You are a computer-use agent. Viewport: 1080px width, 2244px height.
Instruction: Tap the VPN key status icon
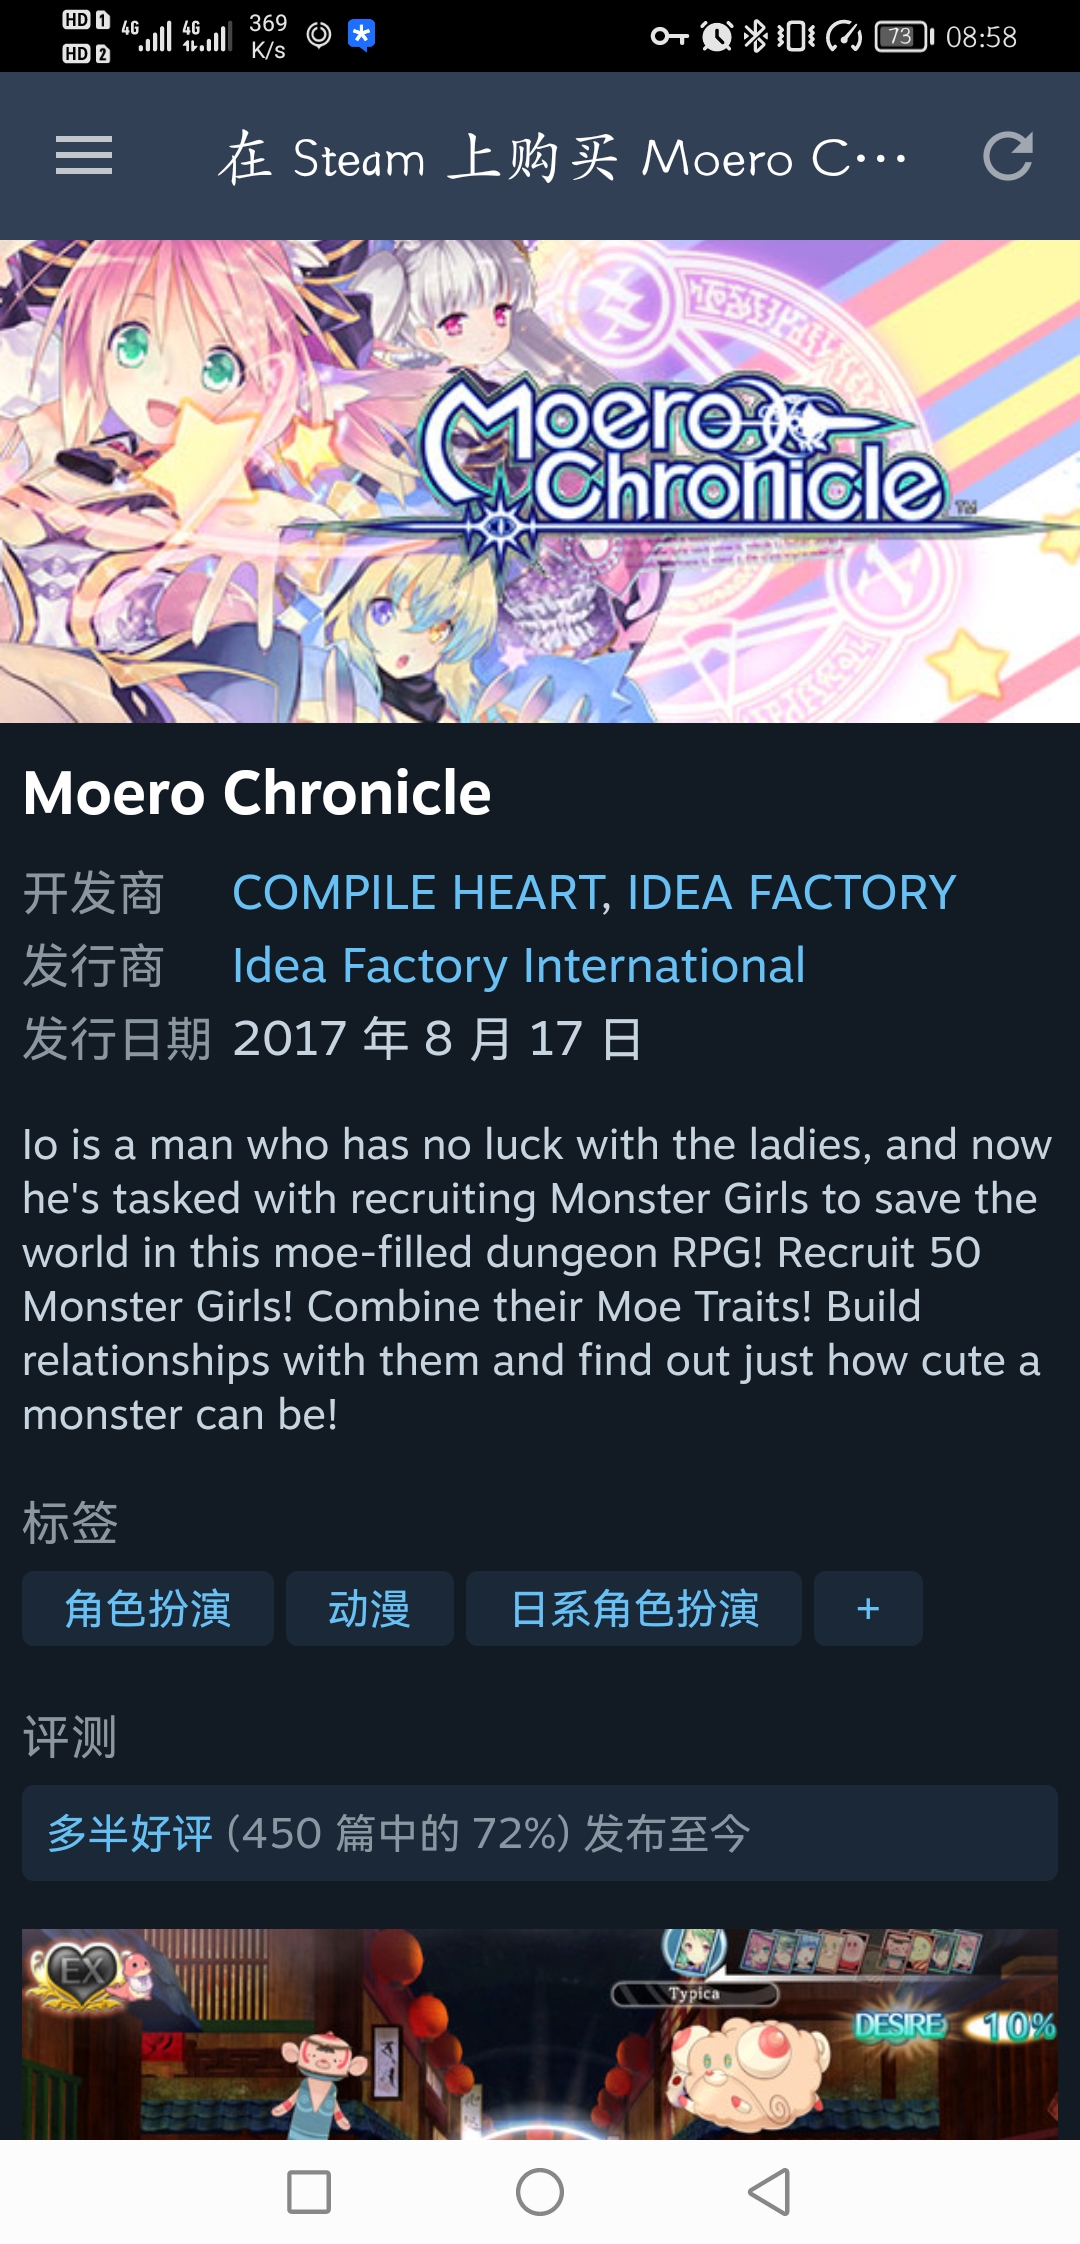(669, 37)
